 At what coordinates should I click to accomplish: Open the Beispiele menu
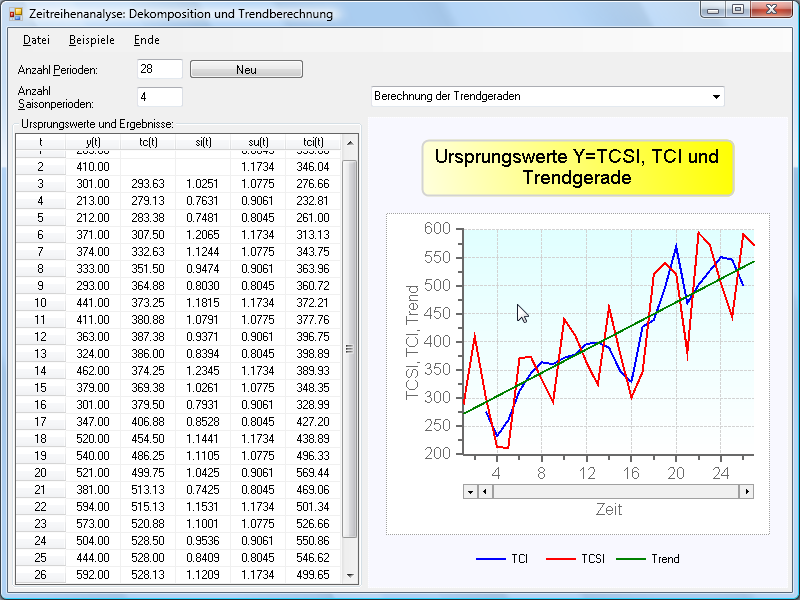[x=92, y=40]
